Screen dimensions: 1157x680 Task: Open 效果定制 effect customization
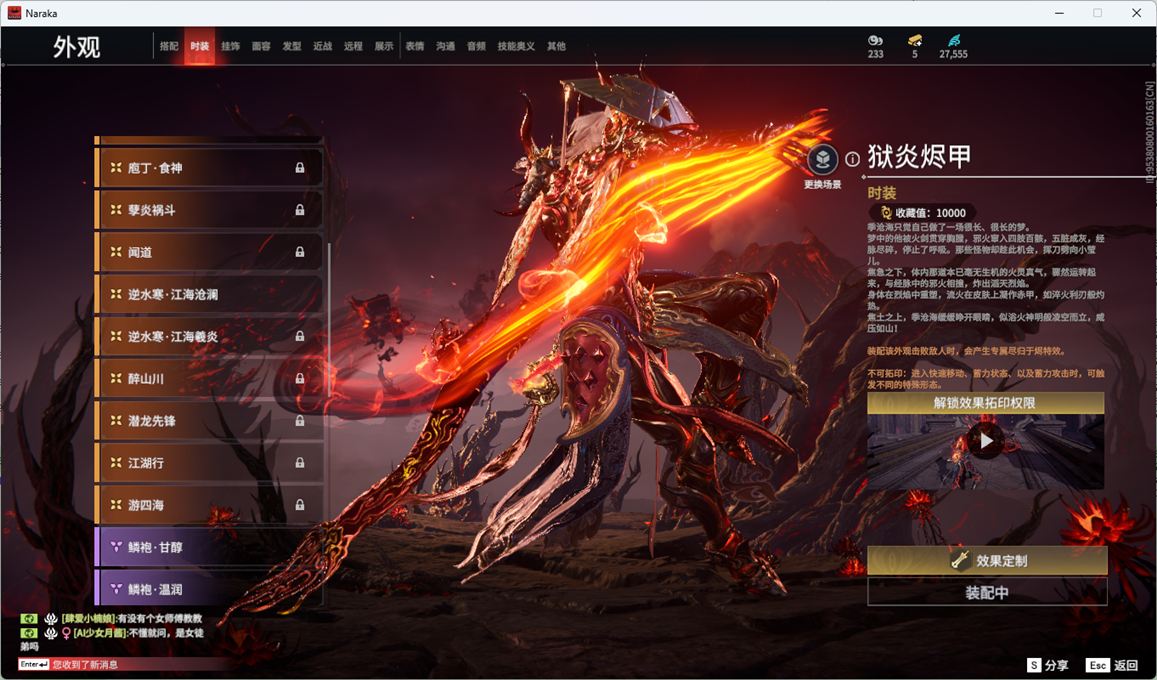[987, 561]
